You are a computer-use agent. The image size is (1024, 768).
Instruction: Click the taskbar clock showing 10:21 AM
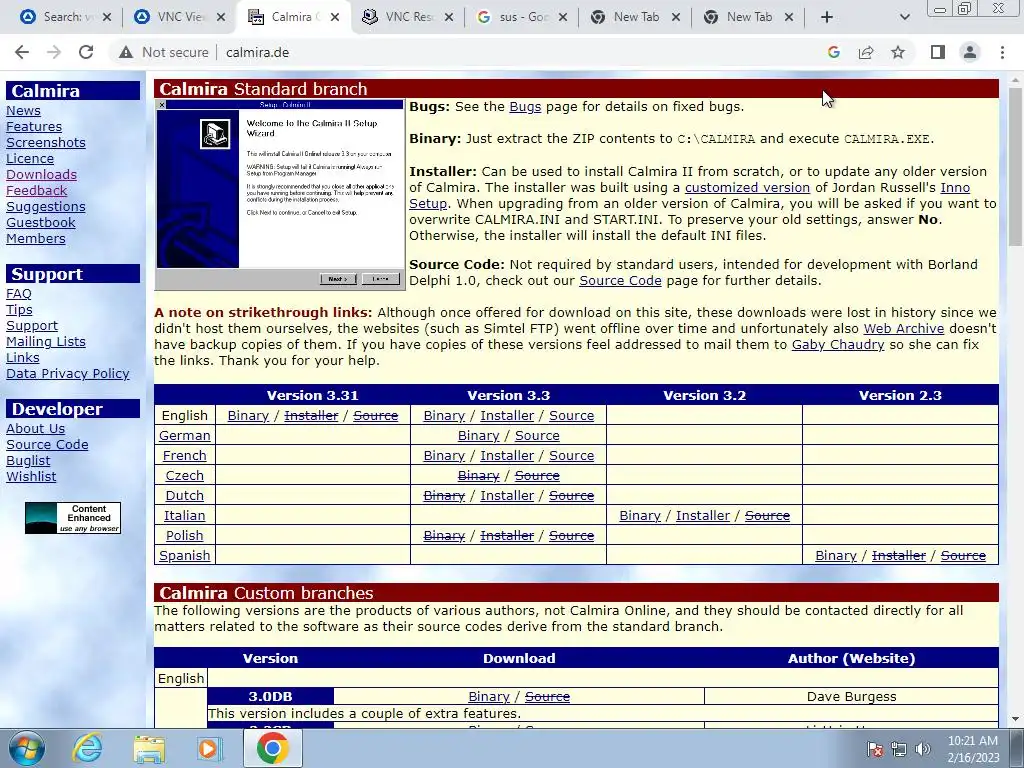(973, 749)
